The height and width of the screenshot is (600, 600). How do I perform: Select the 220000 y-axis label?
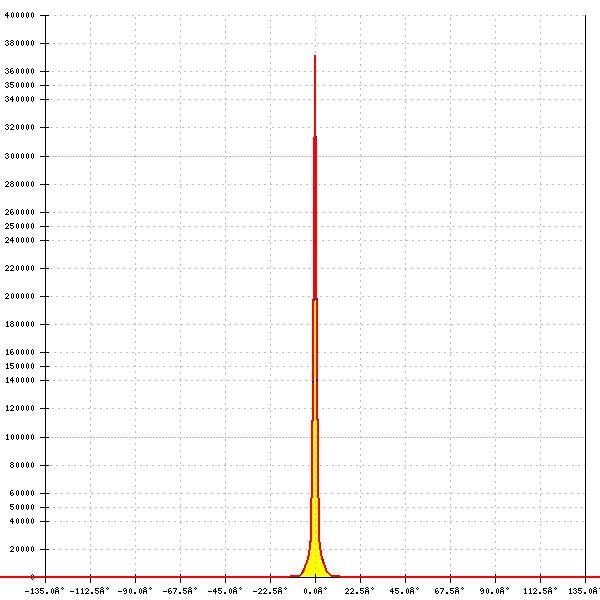(20, 268)
